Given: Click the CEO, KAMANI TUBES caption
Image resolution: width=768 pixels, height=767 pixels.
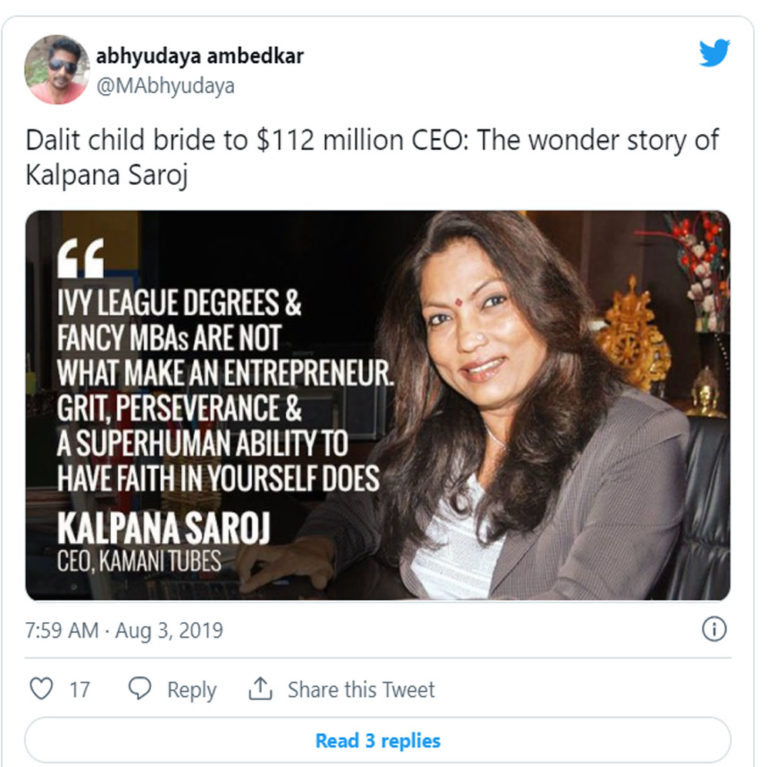Looking at the screenshot, I should click(139, 561).
